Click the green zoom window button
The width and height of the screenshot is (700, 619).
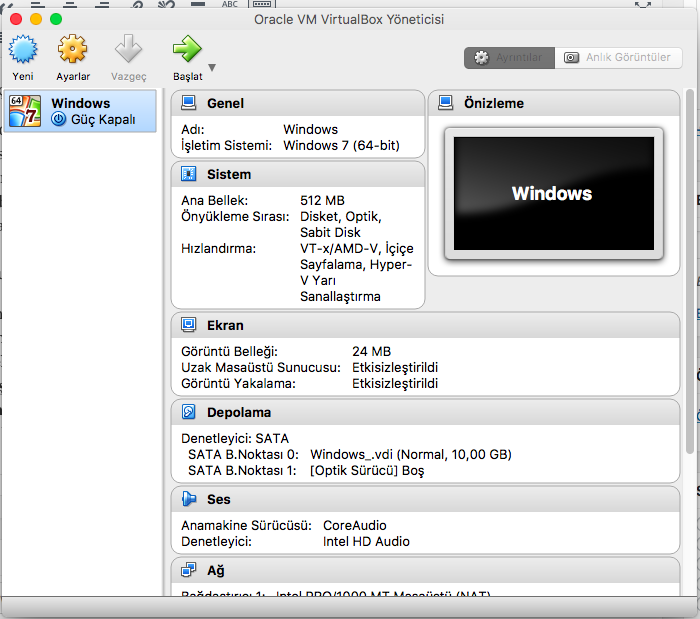(x=56, y=19)
